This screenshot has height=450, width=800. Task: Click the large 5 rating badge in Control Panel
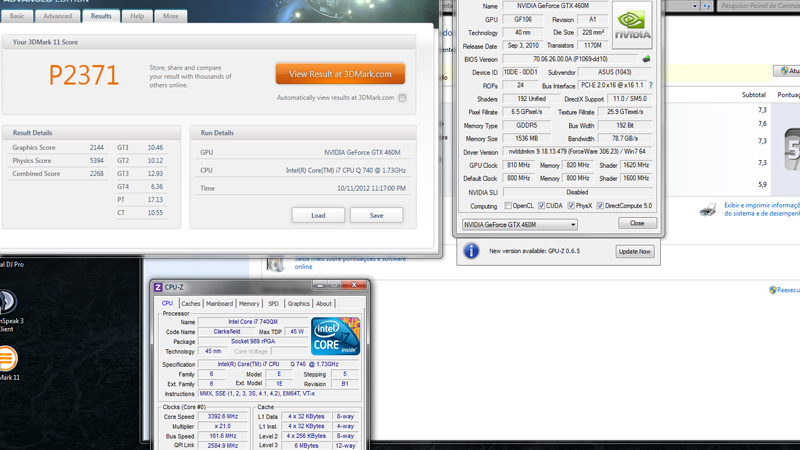coord(792,149)
